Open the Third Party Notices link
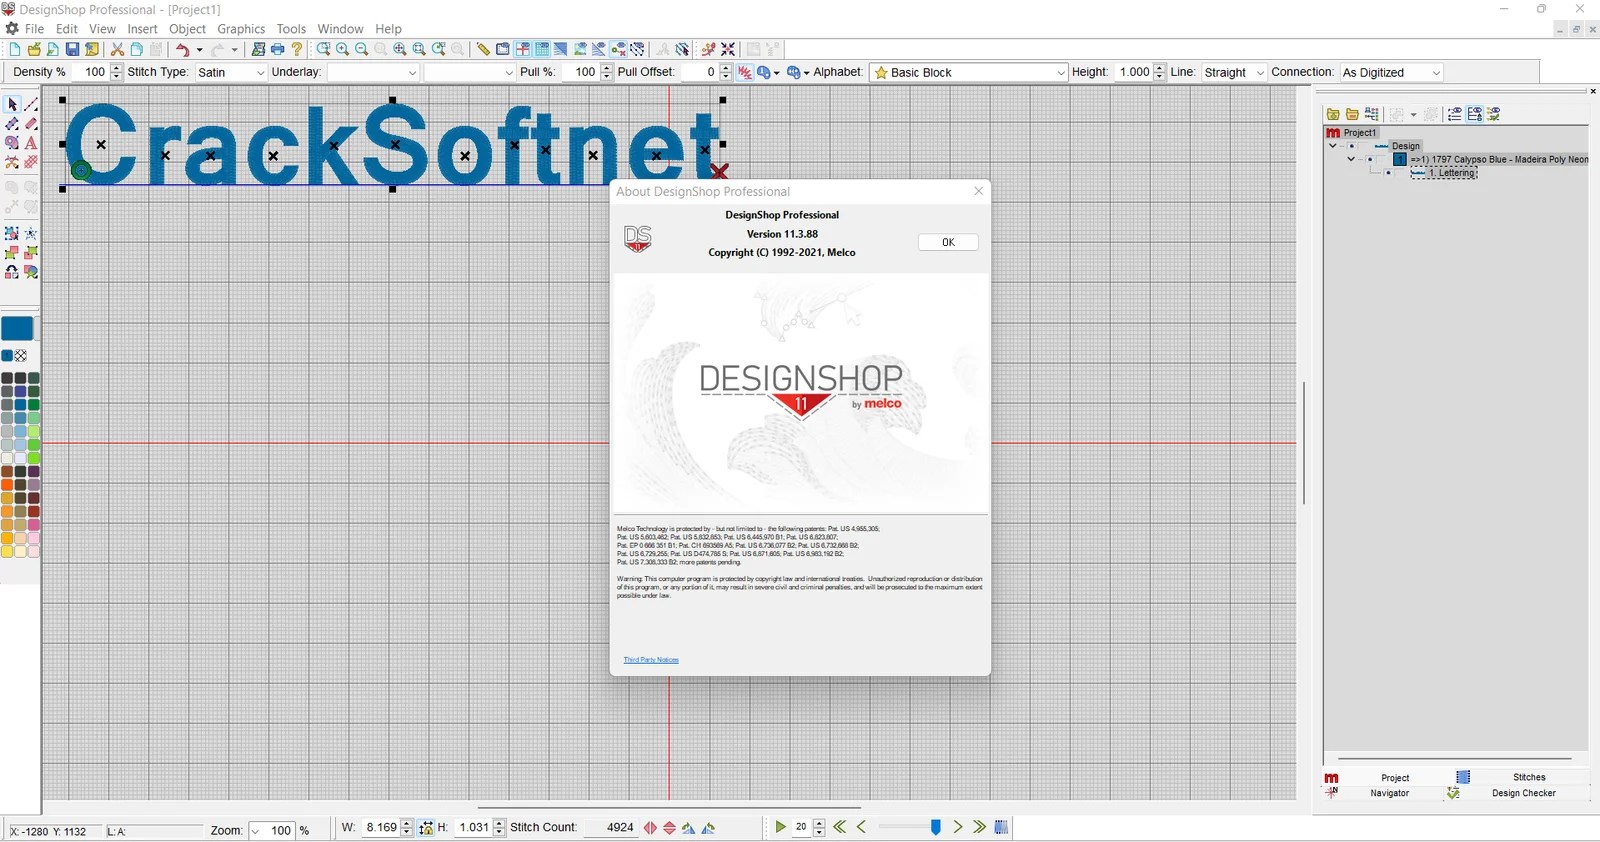This screenshot has height=842, width=1600. [x=651, y=660]
